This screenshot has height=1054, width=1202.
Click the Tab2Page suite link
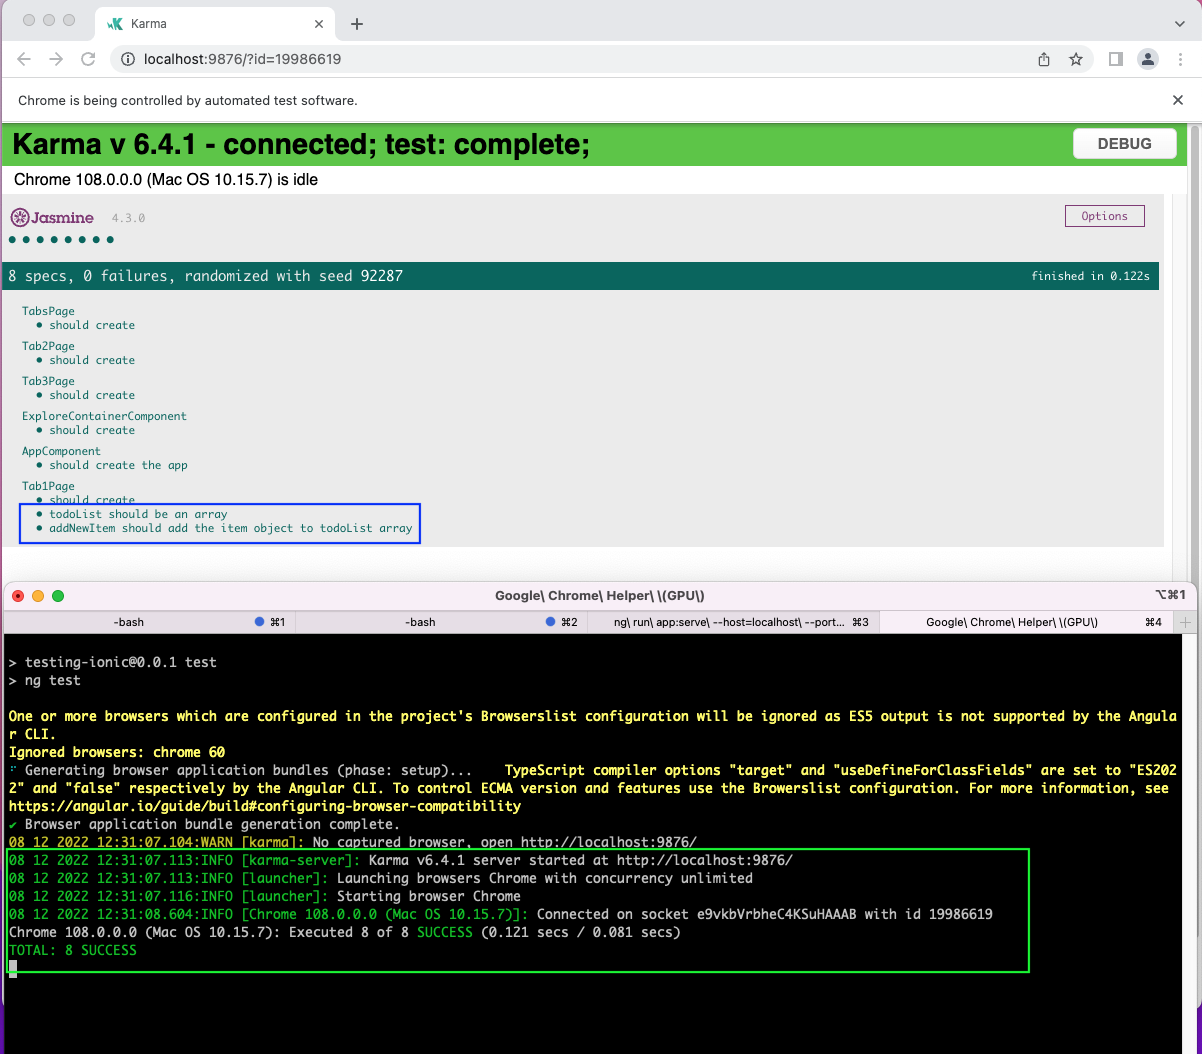pyautogui.click(x=48, y=346)
